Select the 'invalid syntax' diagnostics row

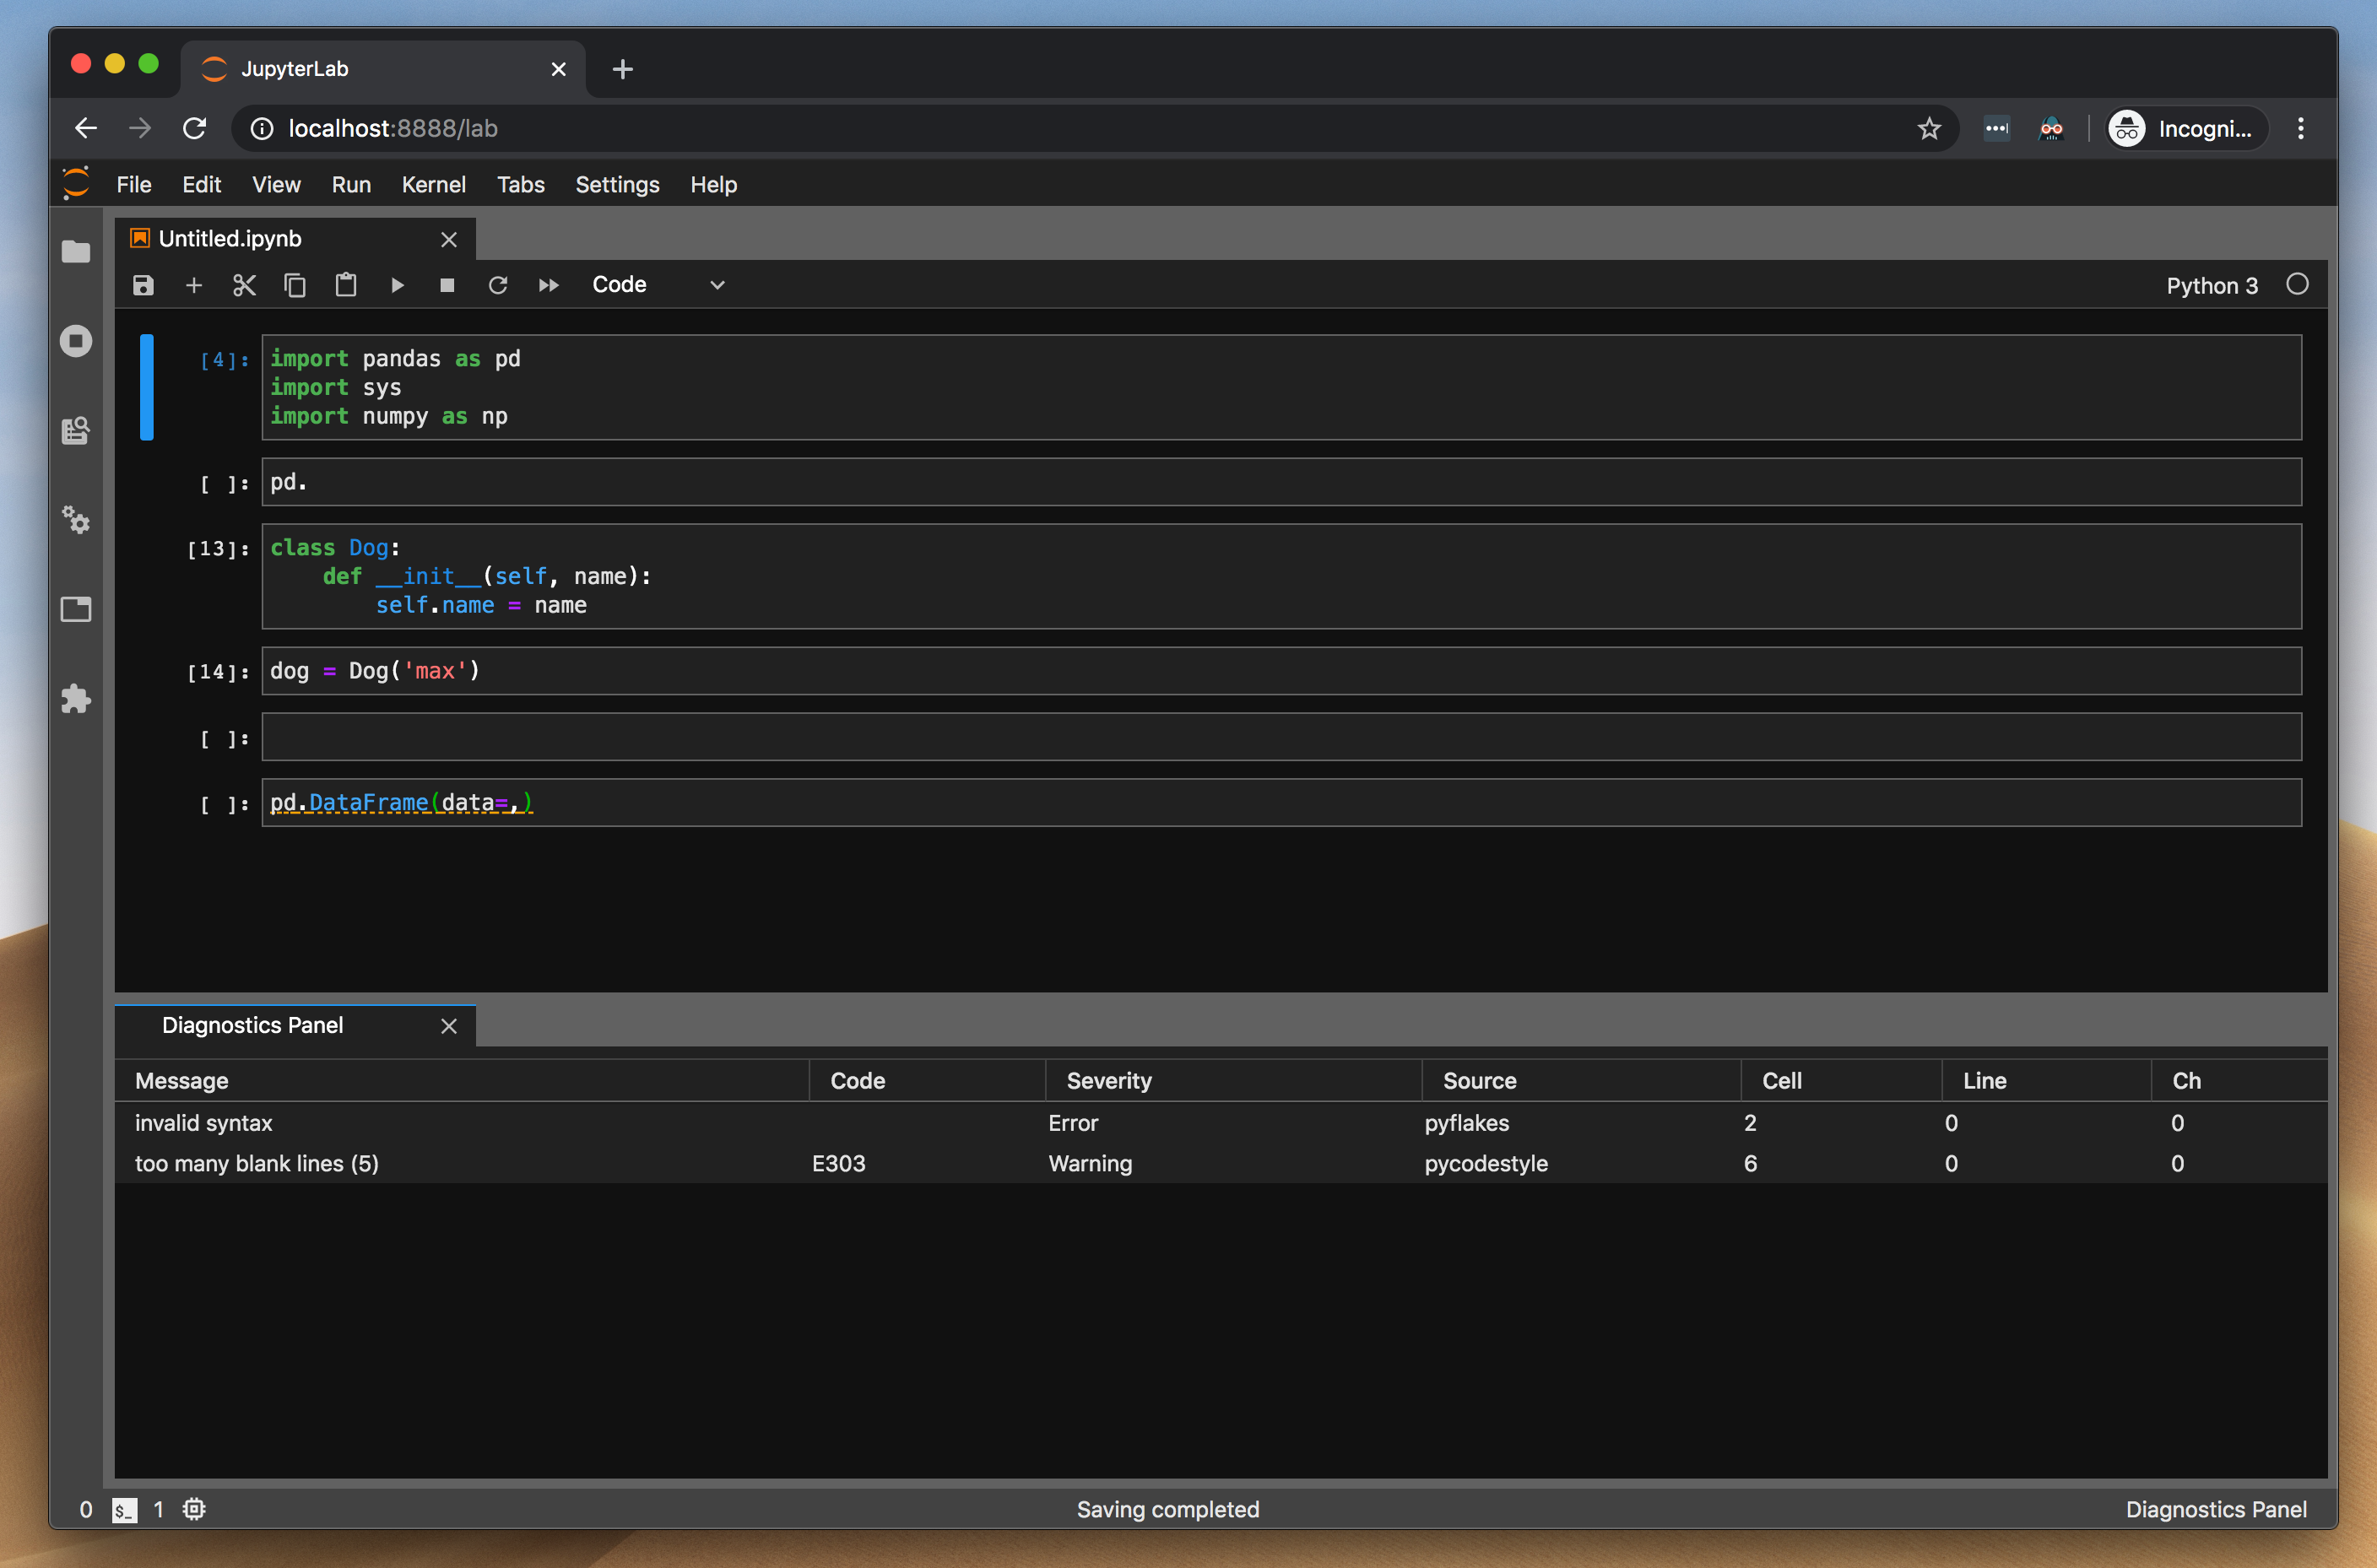(x=204, y=1123)
